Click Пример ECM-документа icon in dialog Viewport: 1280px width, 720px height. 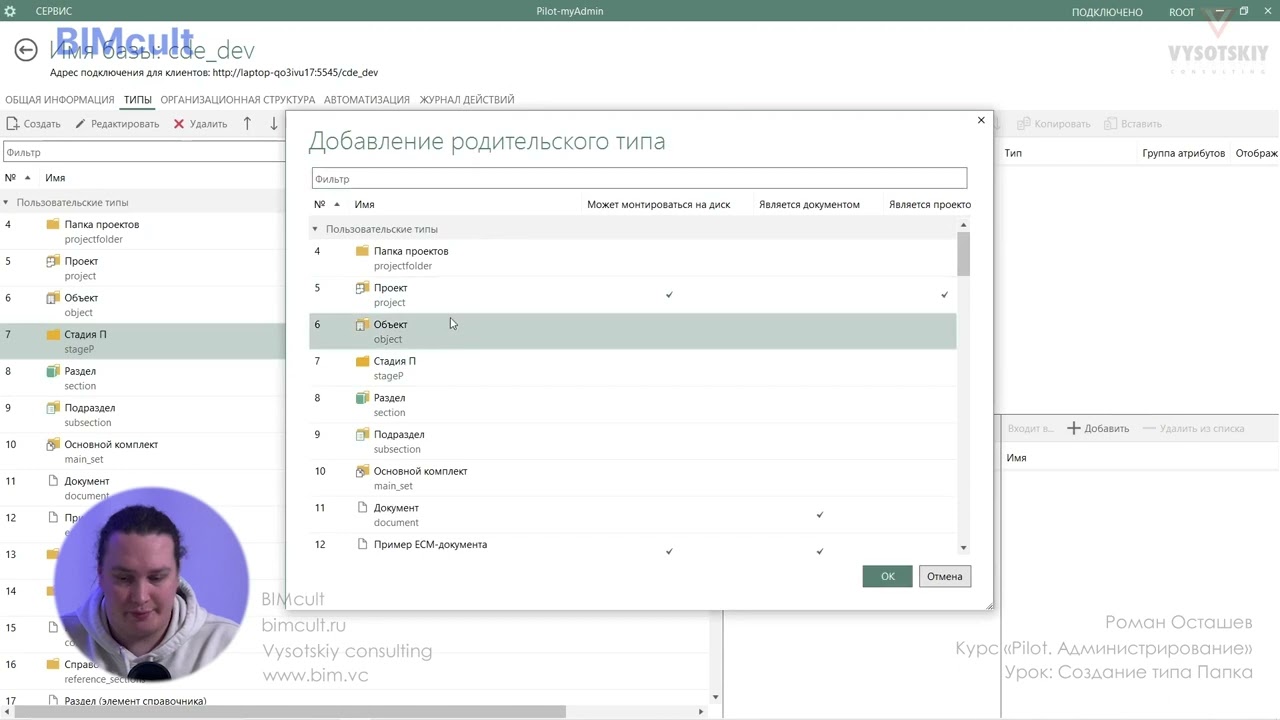coord(362,545)
